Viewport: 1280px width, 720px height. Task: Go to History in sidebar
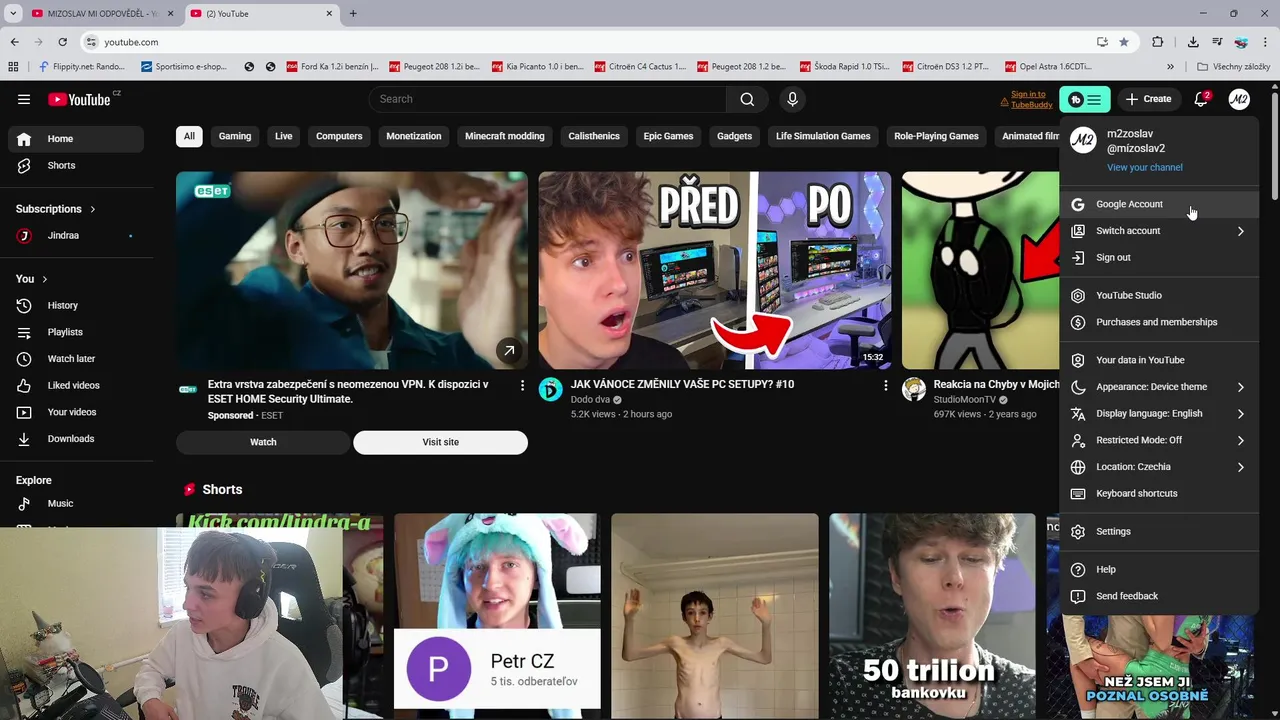pyautogui.click(x=75, y=305)
